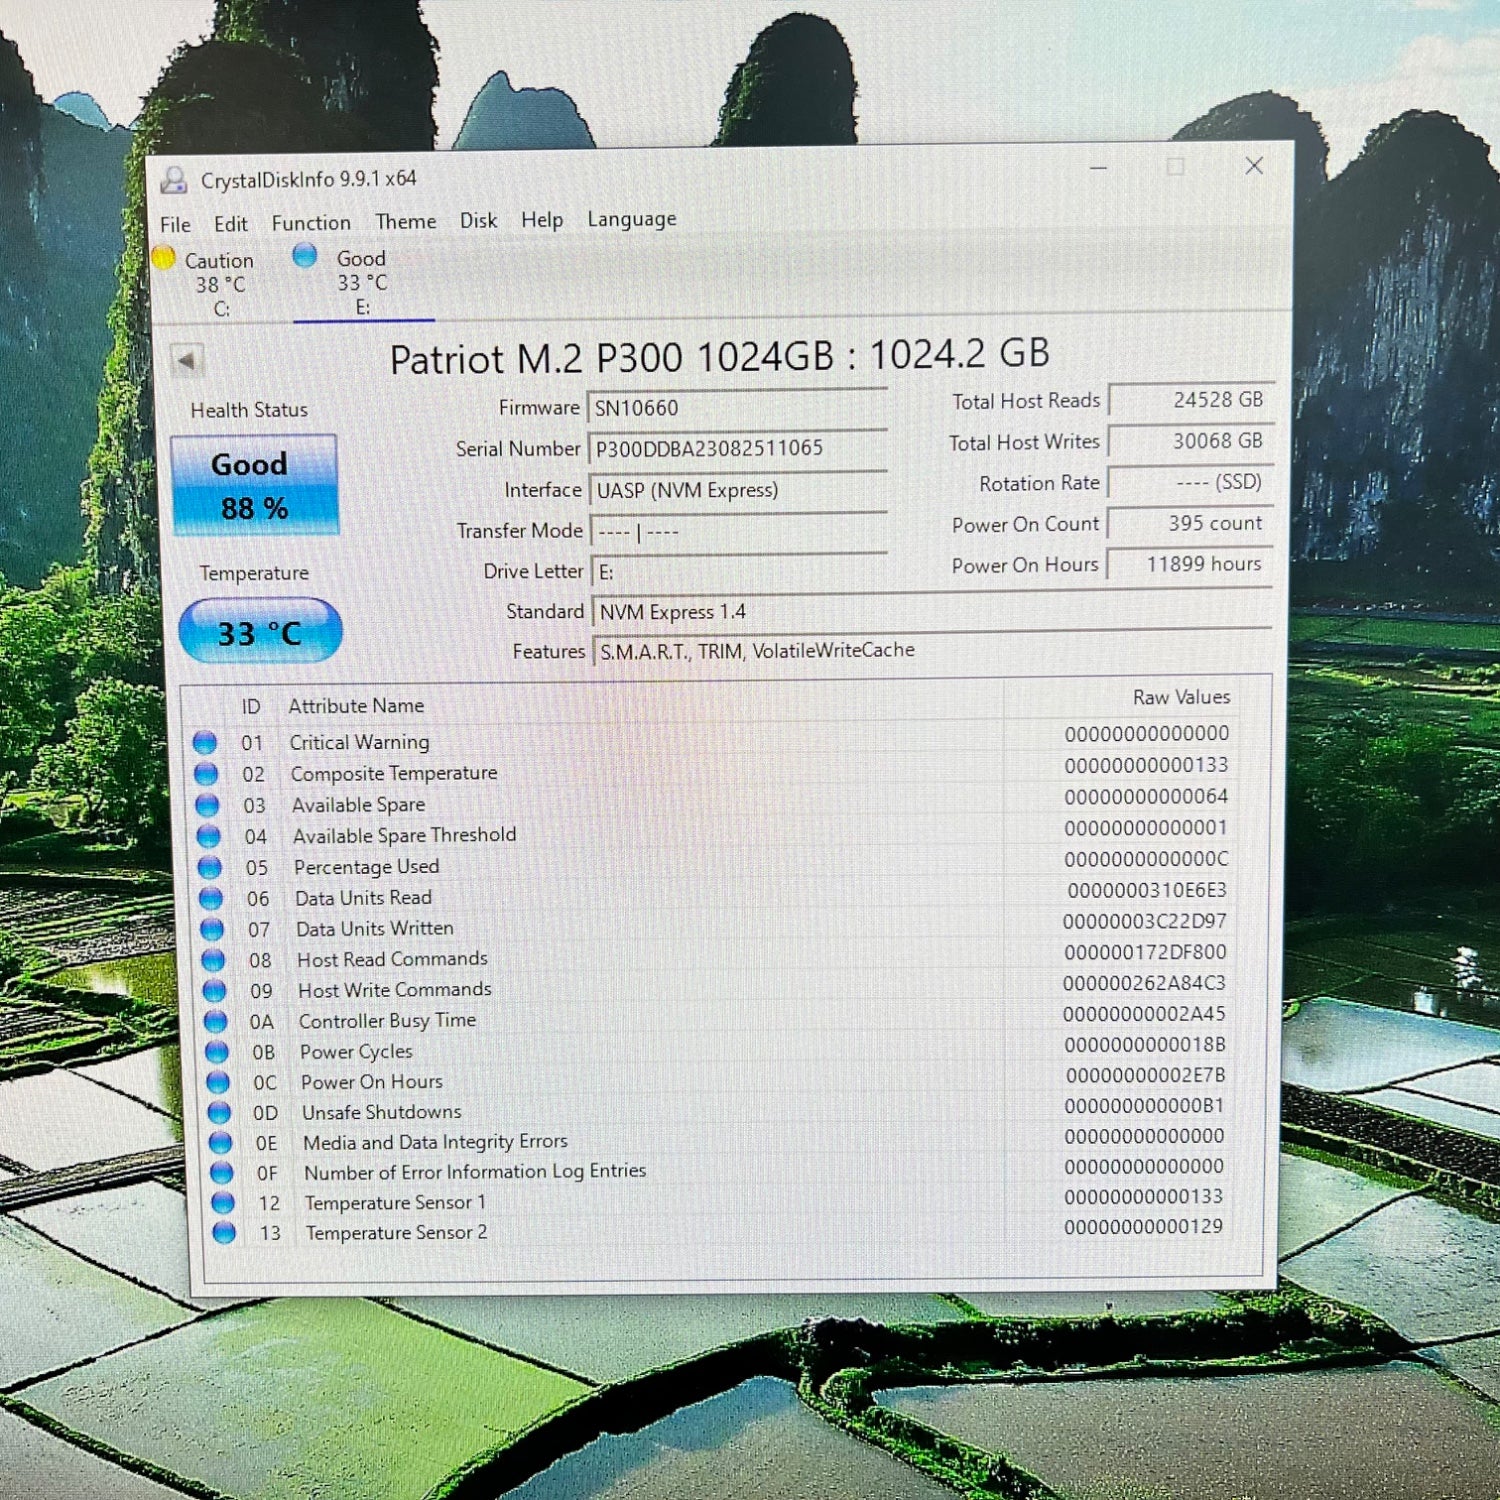The image size is (1500, 1500).
Task: Click the Drive Letter field
Action: point(740,571)
